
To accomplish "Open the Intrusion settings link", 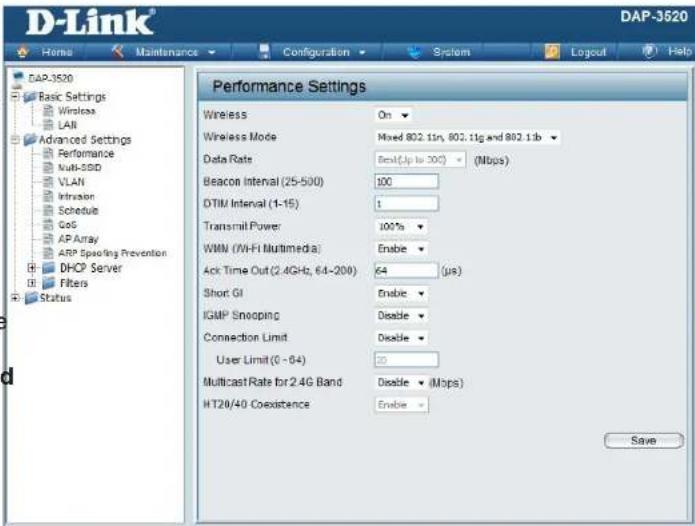I will [76, 196].
